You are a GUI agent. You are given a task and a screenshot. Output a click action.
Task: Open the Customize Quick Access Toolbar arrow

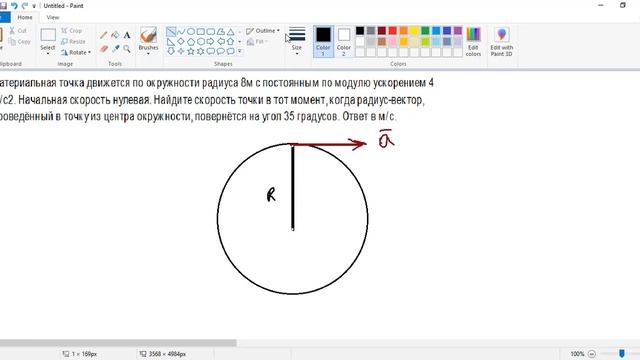pyautogui.click(x=34, y=6)
